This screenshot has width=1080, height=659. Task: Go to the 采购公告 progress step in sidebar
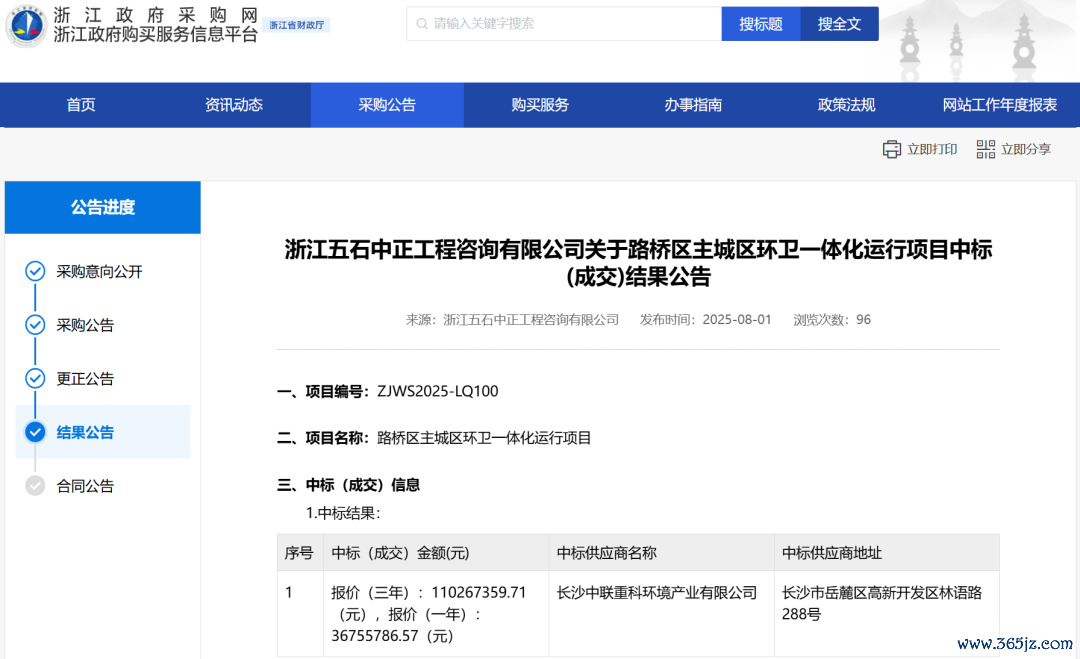85,325
